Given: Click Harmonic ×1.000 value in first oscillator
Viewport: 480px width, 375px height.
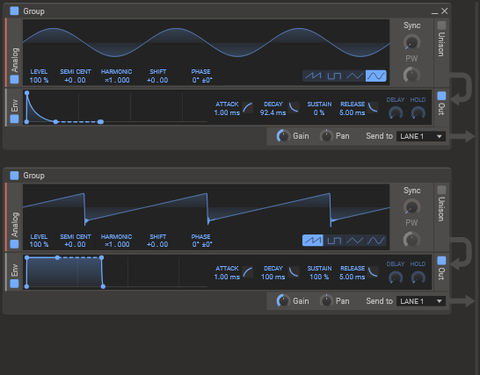Looking at the screenshot, I should [x=117, y=80].
